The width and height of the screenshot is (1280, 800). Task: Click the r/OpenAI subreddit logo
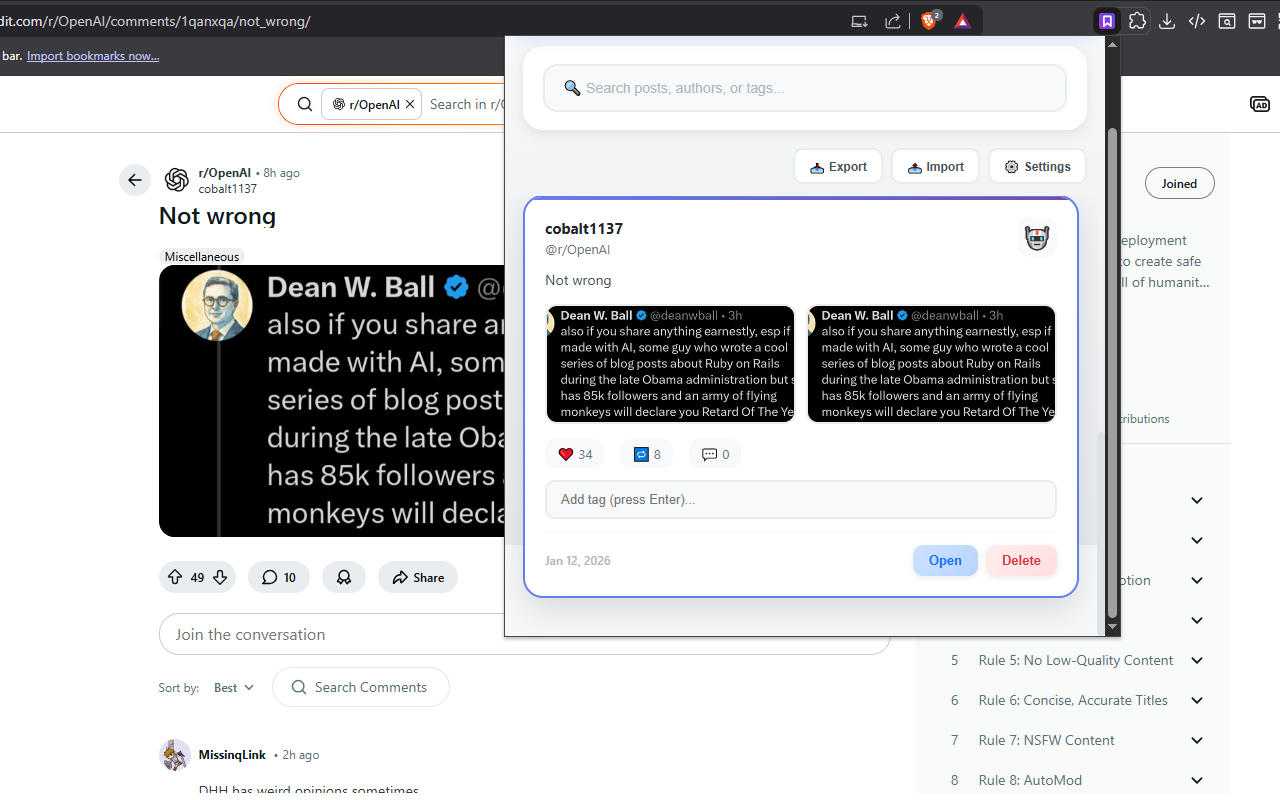tap(177, 180)
